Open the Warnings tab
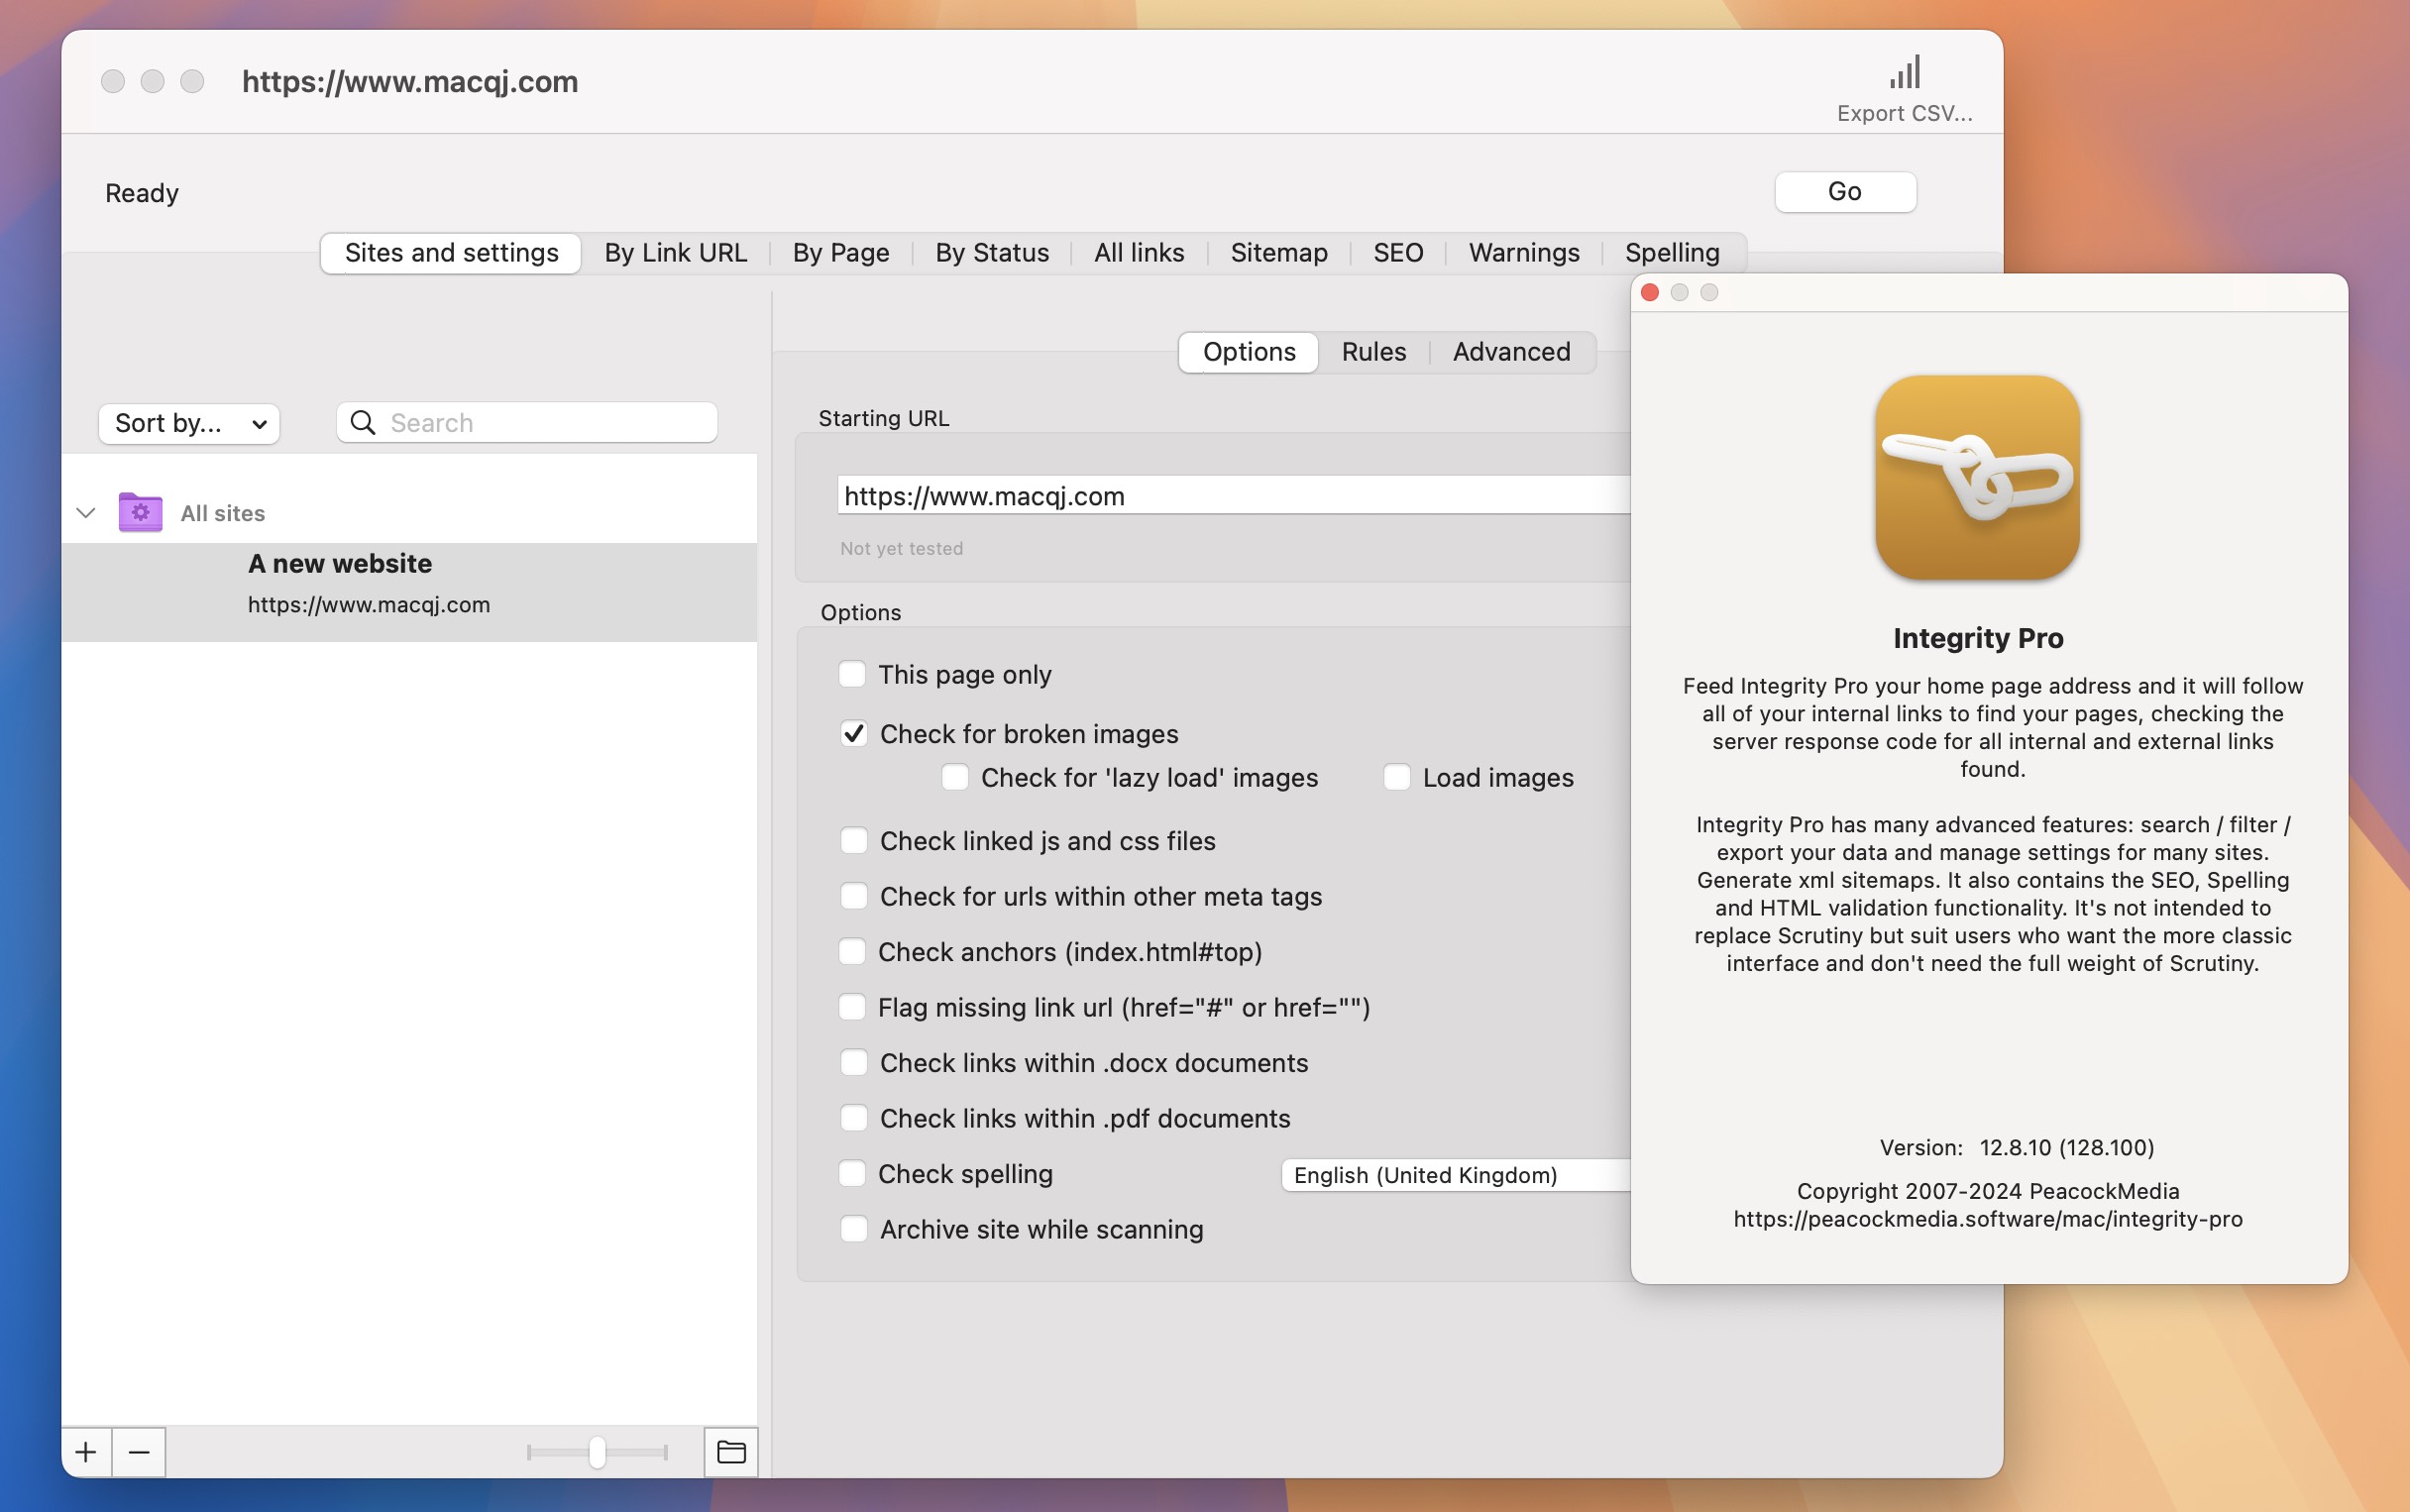The width and height of the screenshot is (2410, 1512). pyautogui.click(x=1524, y=253)
